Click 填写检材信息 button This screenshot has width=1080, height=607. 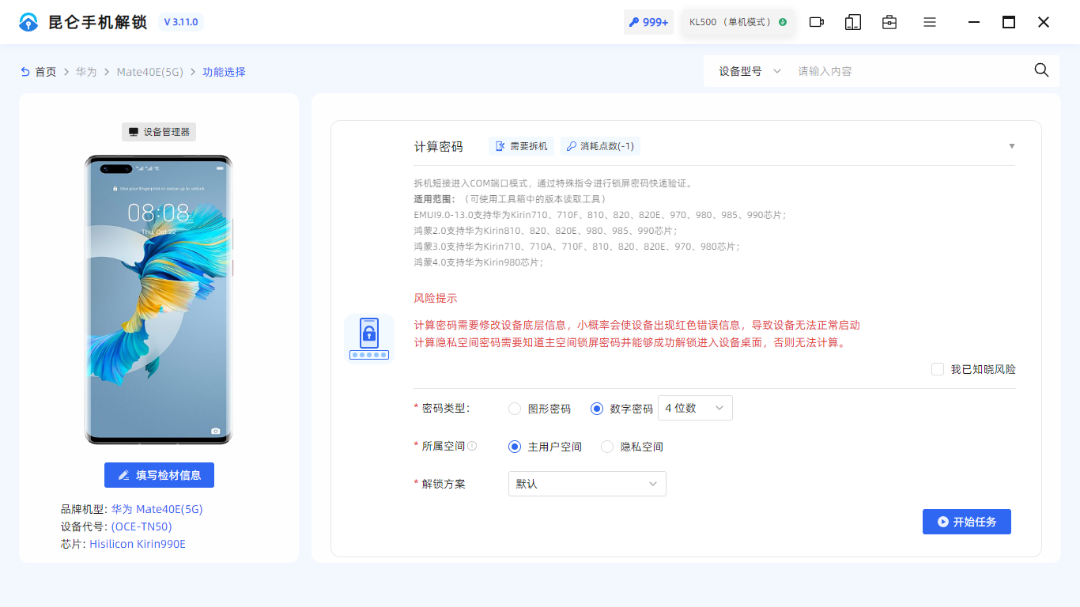coord(159,475)
